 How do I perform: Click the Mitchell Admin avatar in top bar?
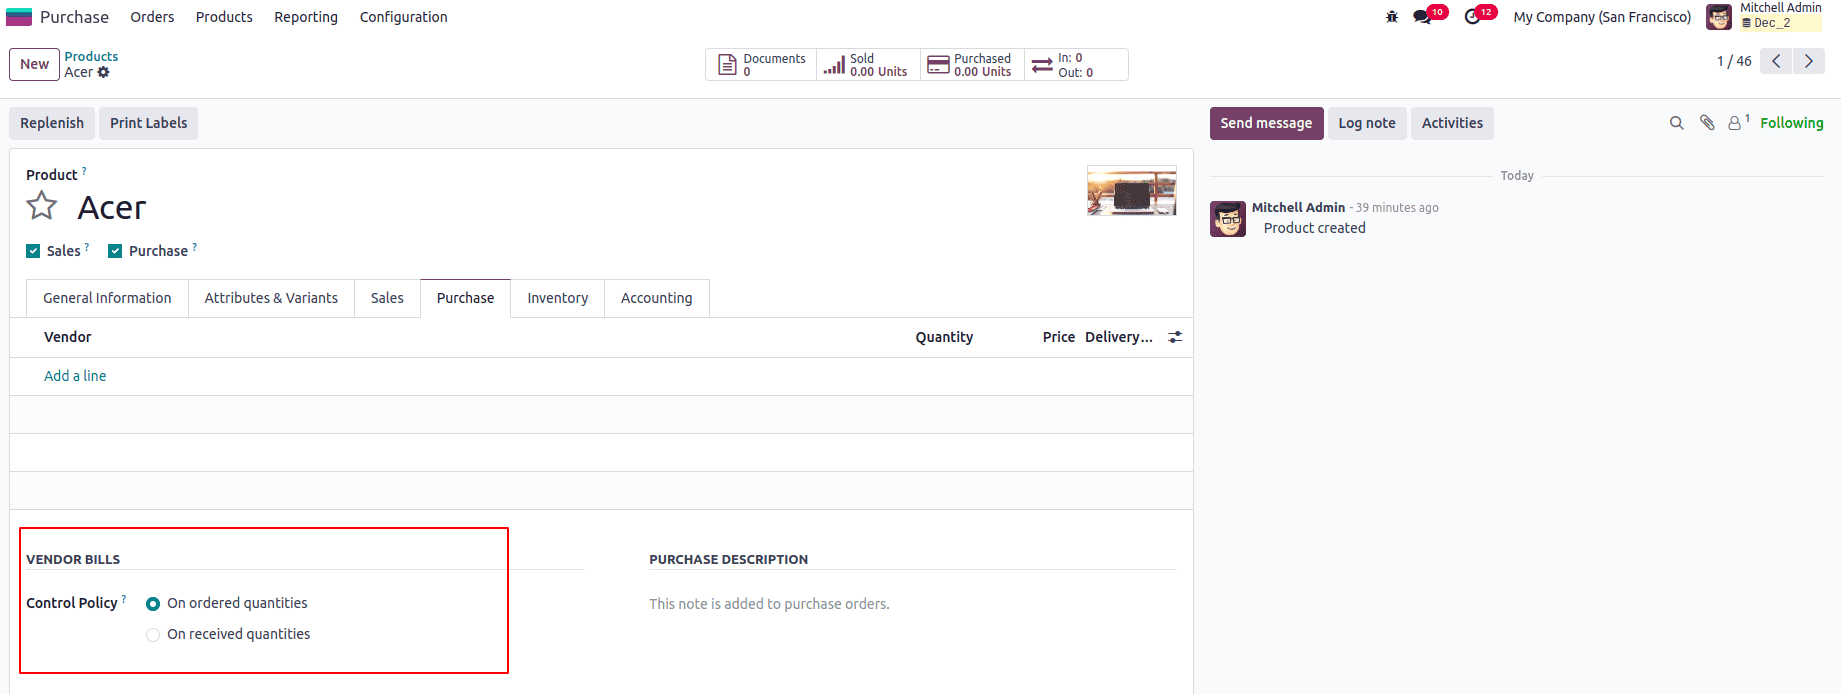tap(1719, 17)
